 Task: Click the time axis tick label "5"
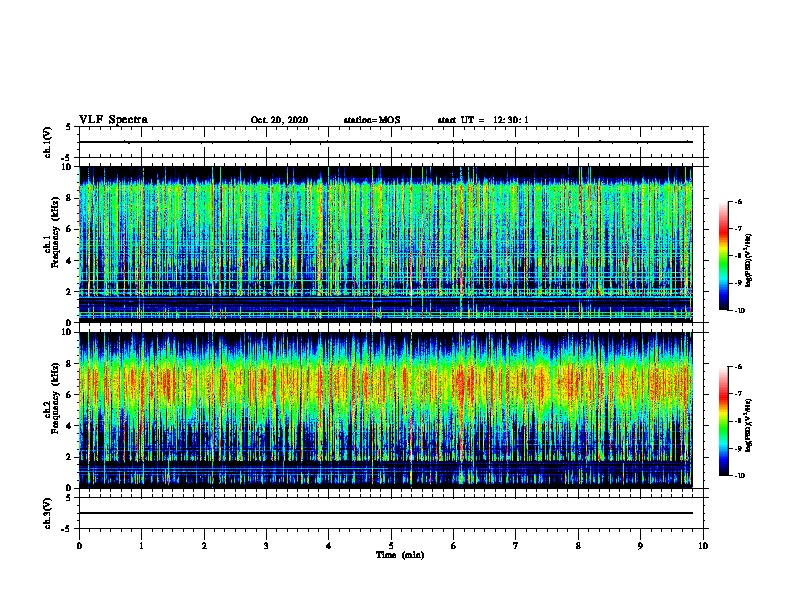(391, 546)
